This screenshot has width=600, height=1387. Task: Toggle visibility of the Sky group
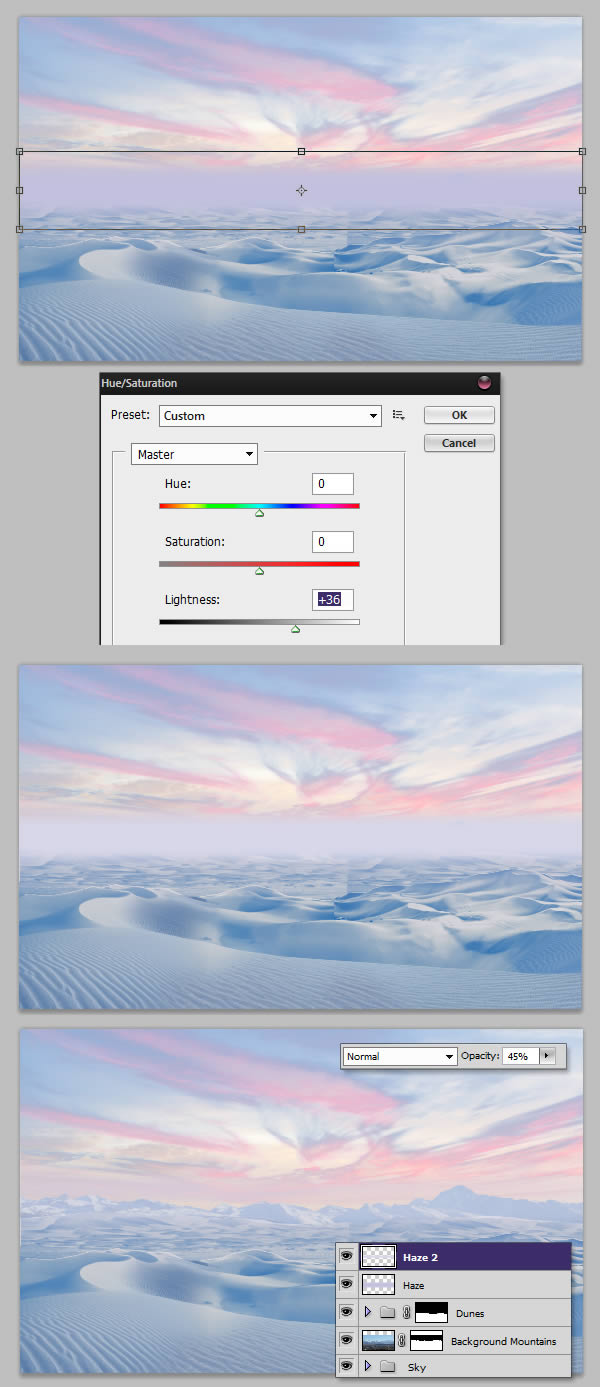point(347,1367)
